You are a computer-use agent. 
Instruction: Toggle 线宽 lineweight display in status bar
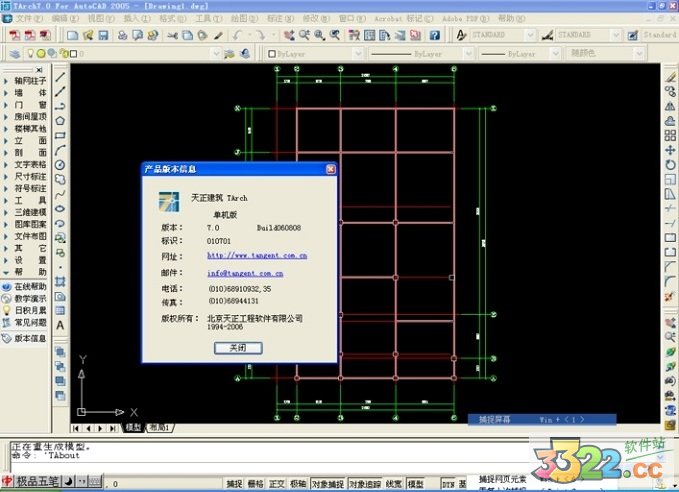pyautogui.click(x=394, y=484)
